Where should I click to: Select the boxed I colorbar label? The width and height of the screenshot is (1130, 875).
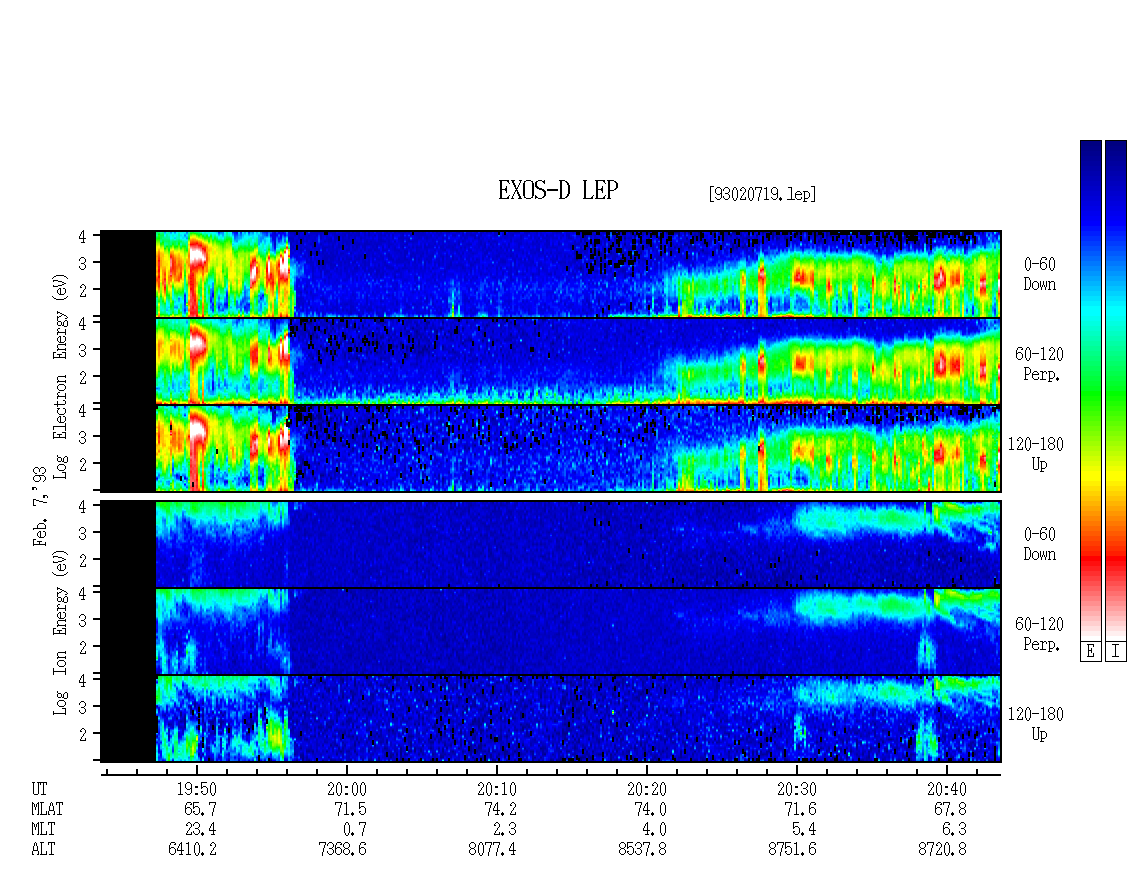pyautogui.click(x=1116, y=652)
